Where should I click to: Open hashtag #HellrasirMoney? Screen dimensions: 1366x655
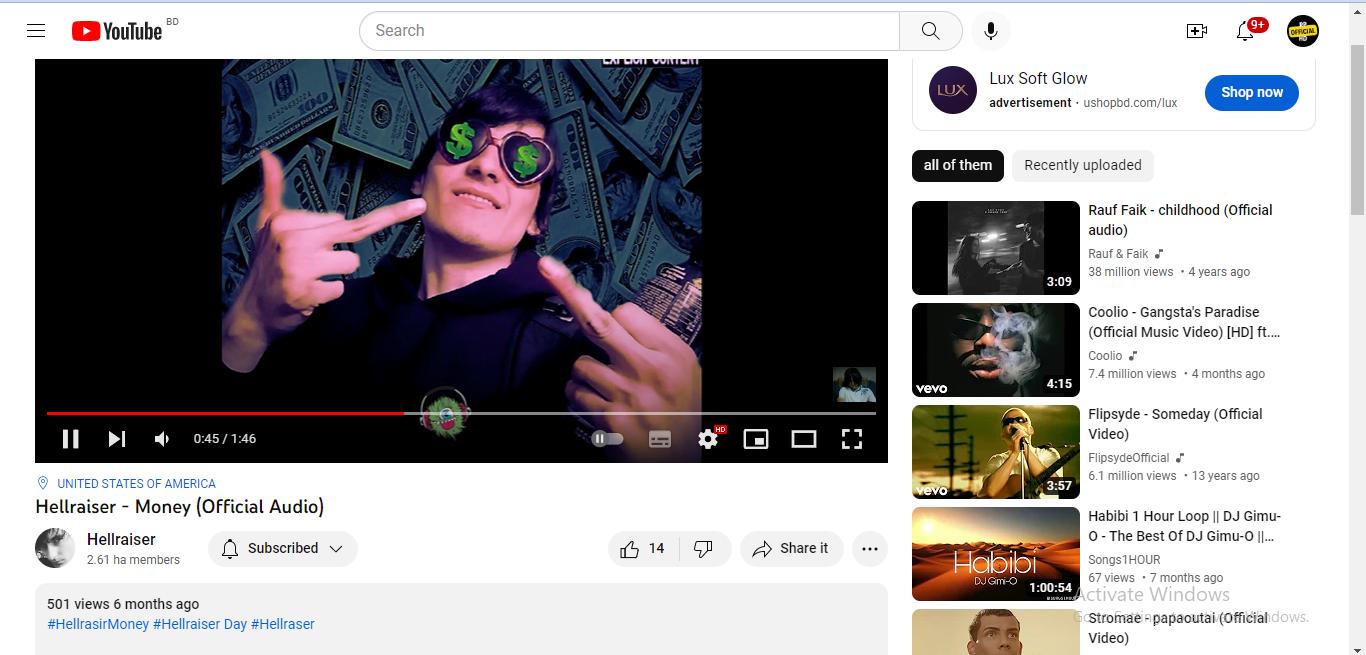pyautogui.click(x=98, y=624)
